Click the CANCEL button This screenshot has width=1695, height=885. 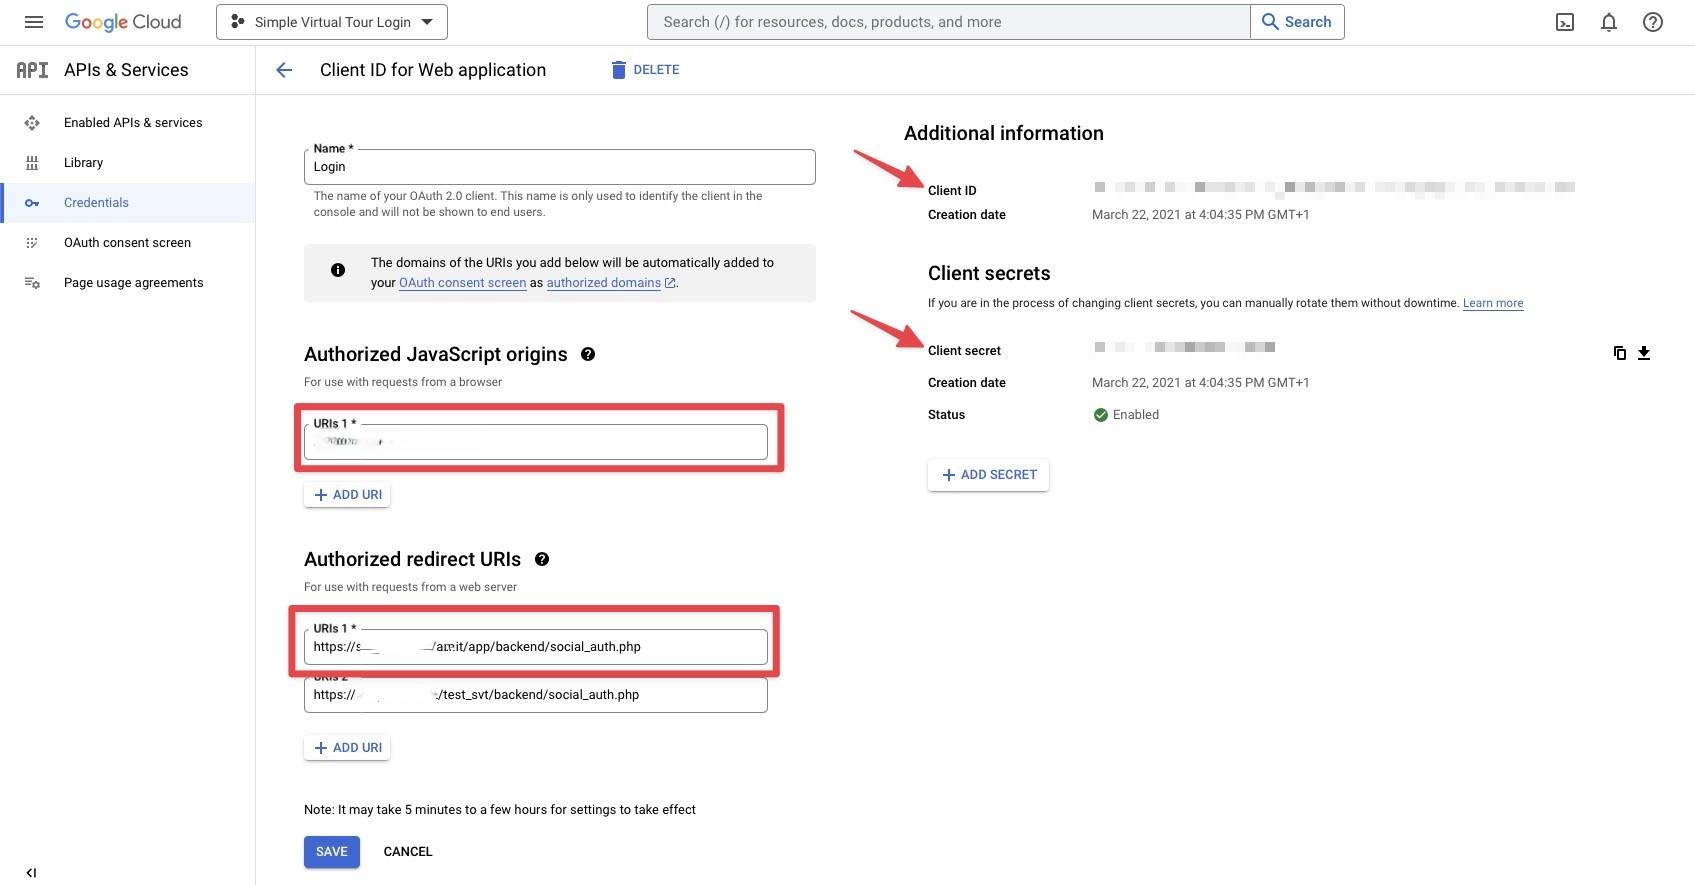pos(408,852)
